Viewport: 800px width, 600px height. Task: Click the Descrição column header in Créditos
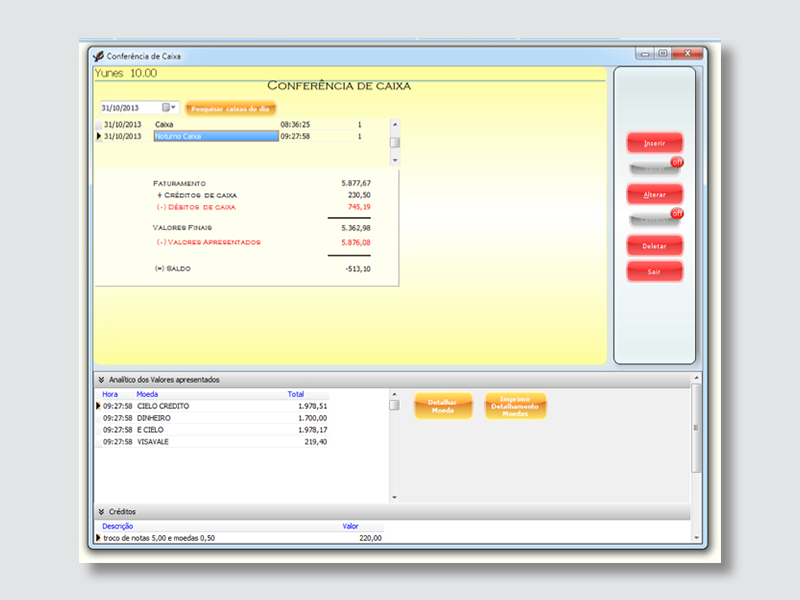click(117, 526)
